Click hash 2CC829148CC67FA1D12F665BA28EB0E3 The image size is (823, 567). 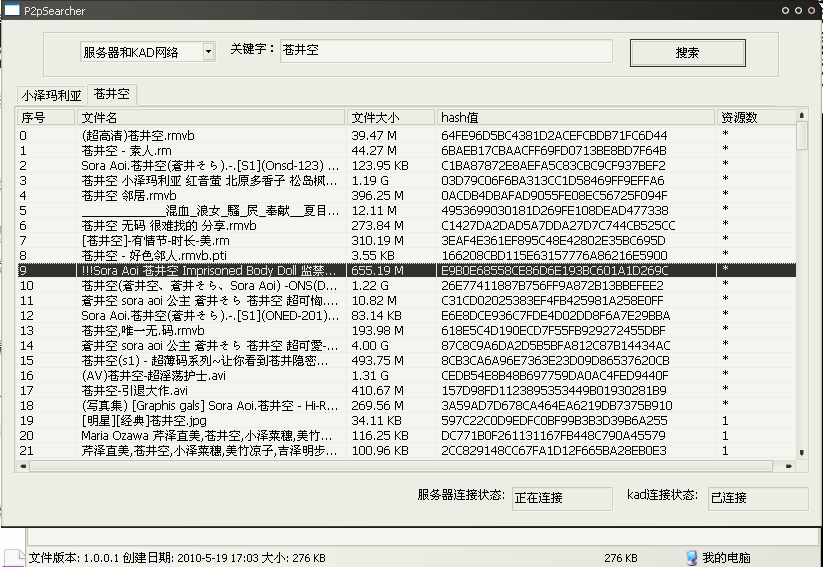[554, 450]
